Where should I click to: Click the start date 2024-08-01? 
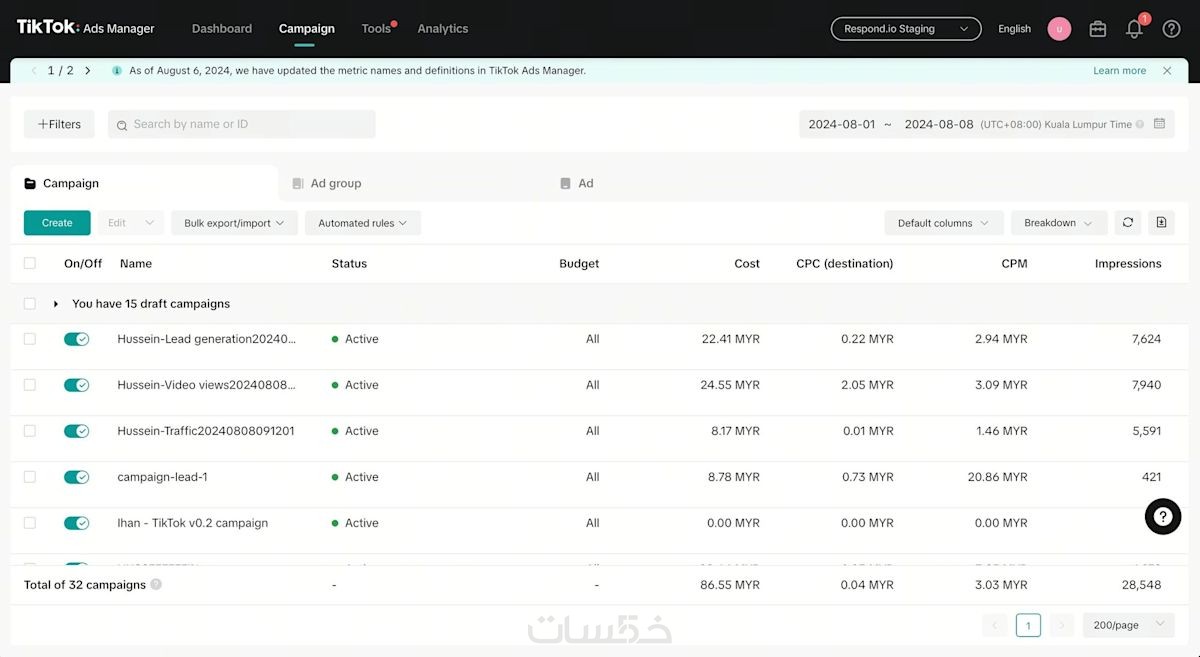[842, 124]
